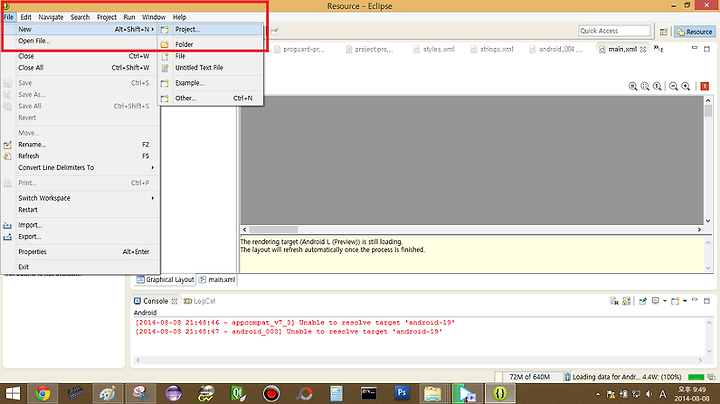The image size is (720, 404).
Task: Select Import... menu entry
Action: pos(81,225)
